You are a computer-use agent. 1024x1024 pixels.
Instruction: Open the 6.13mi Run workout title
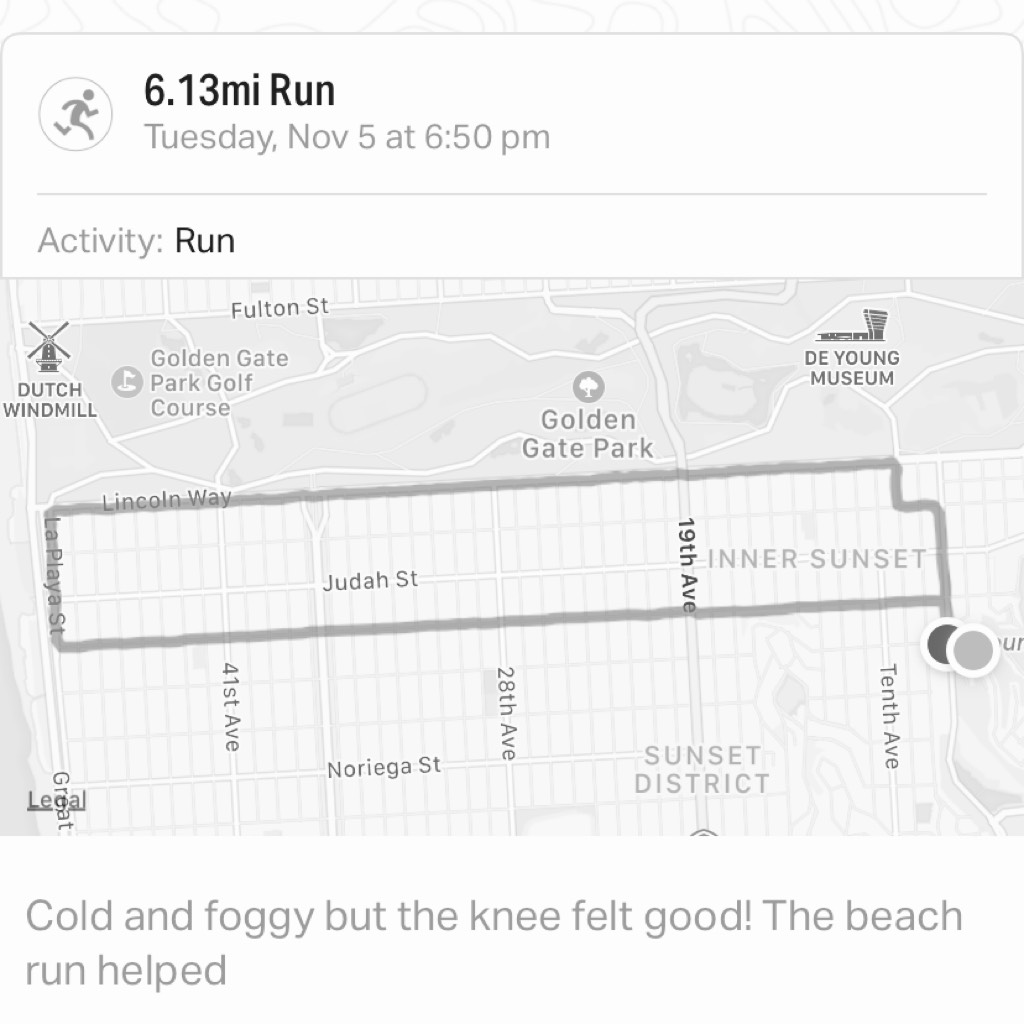coord(239,90)
